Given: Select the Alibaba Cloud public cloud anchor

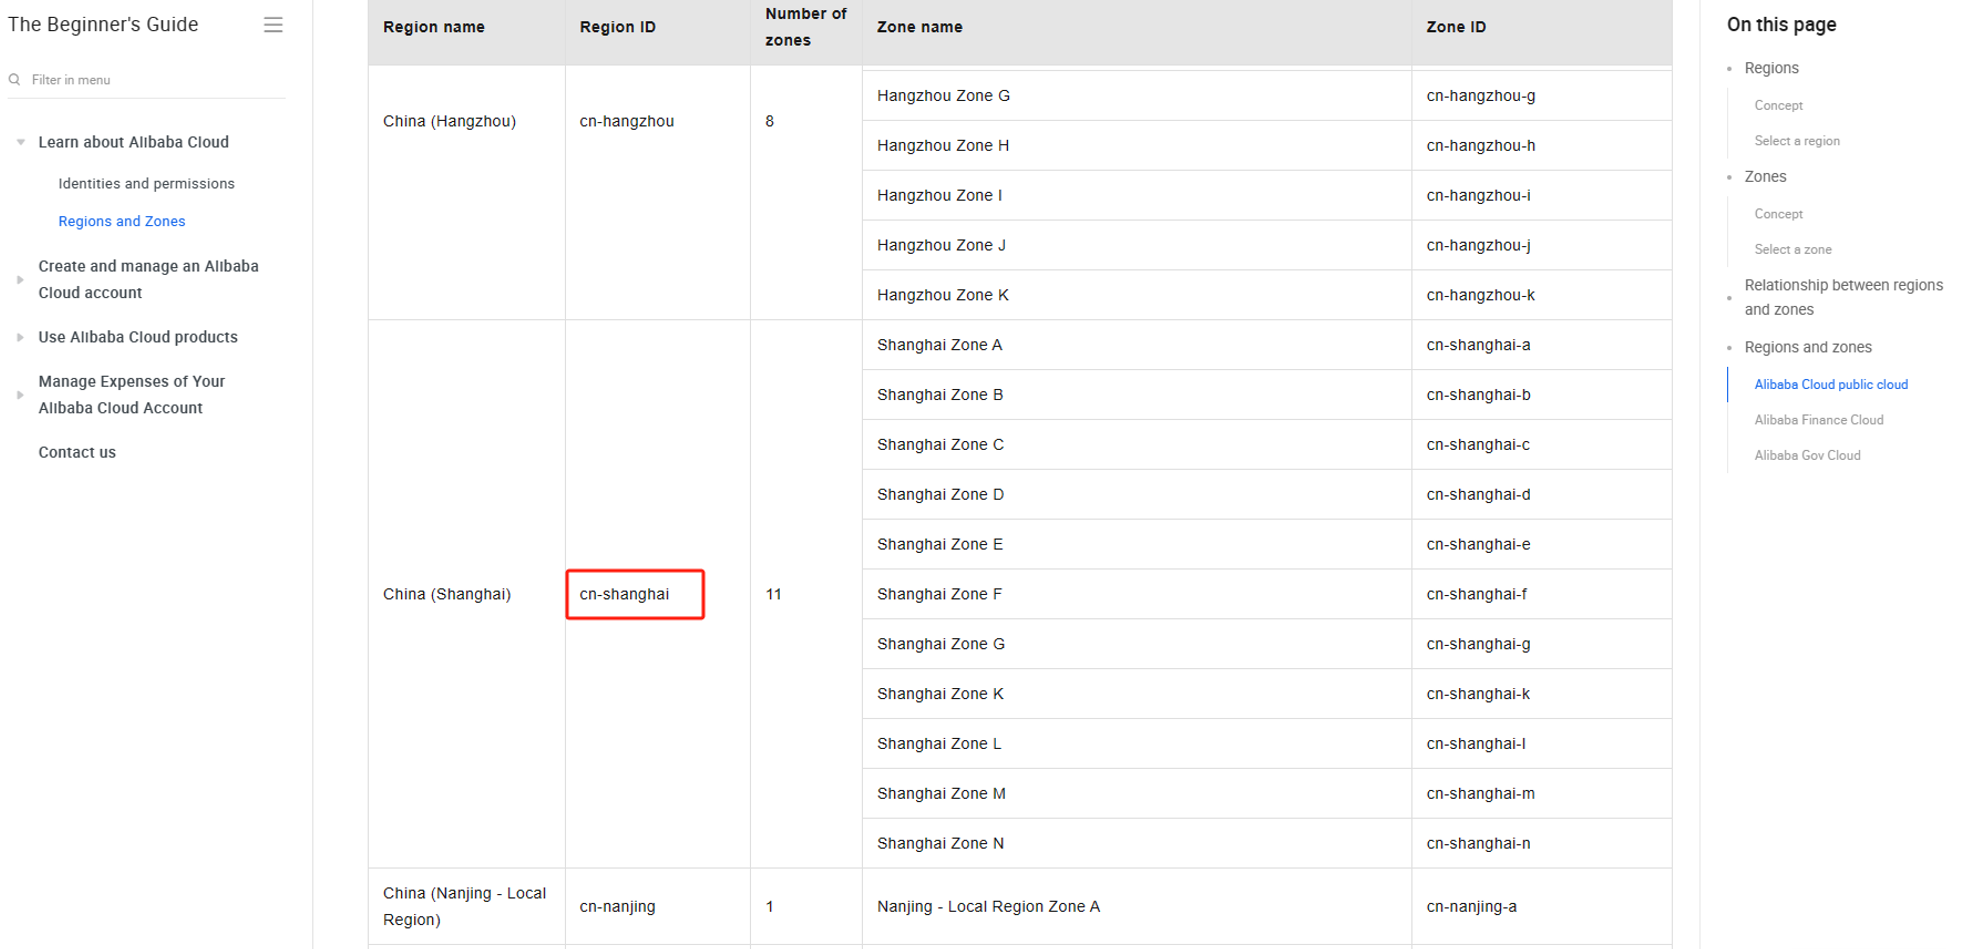Looking at the screenshot, I should tap(1830, 384).
